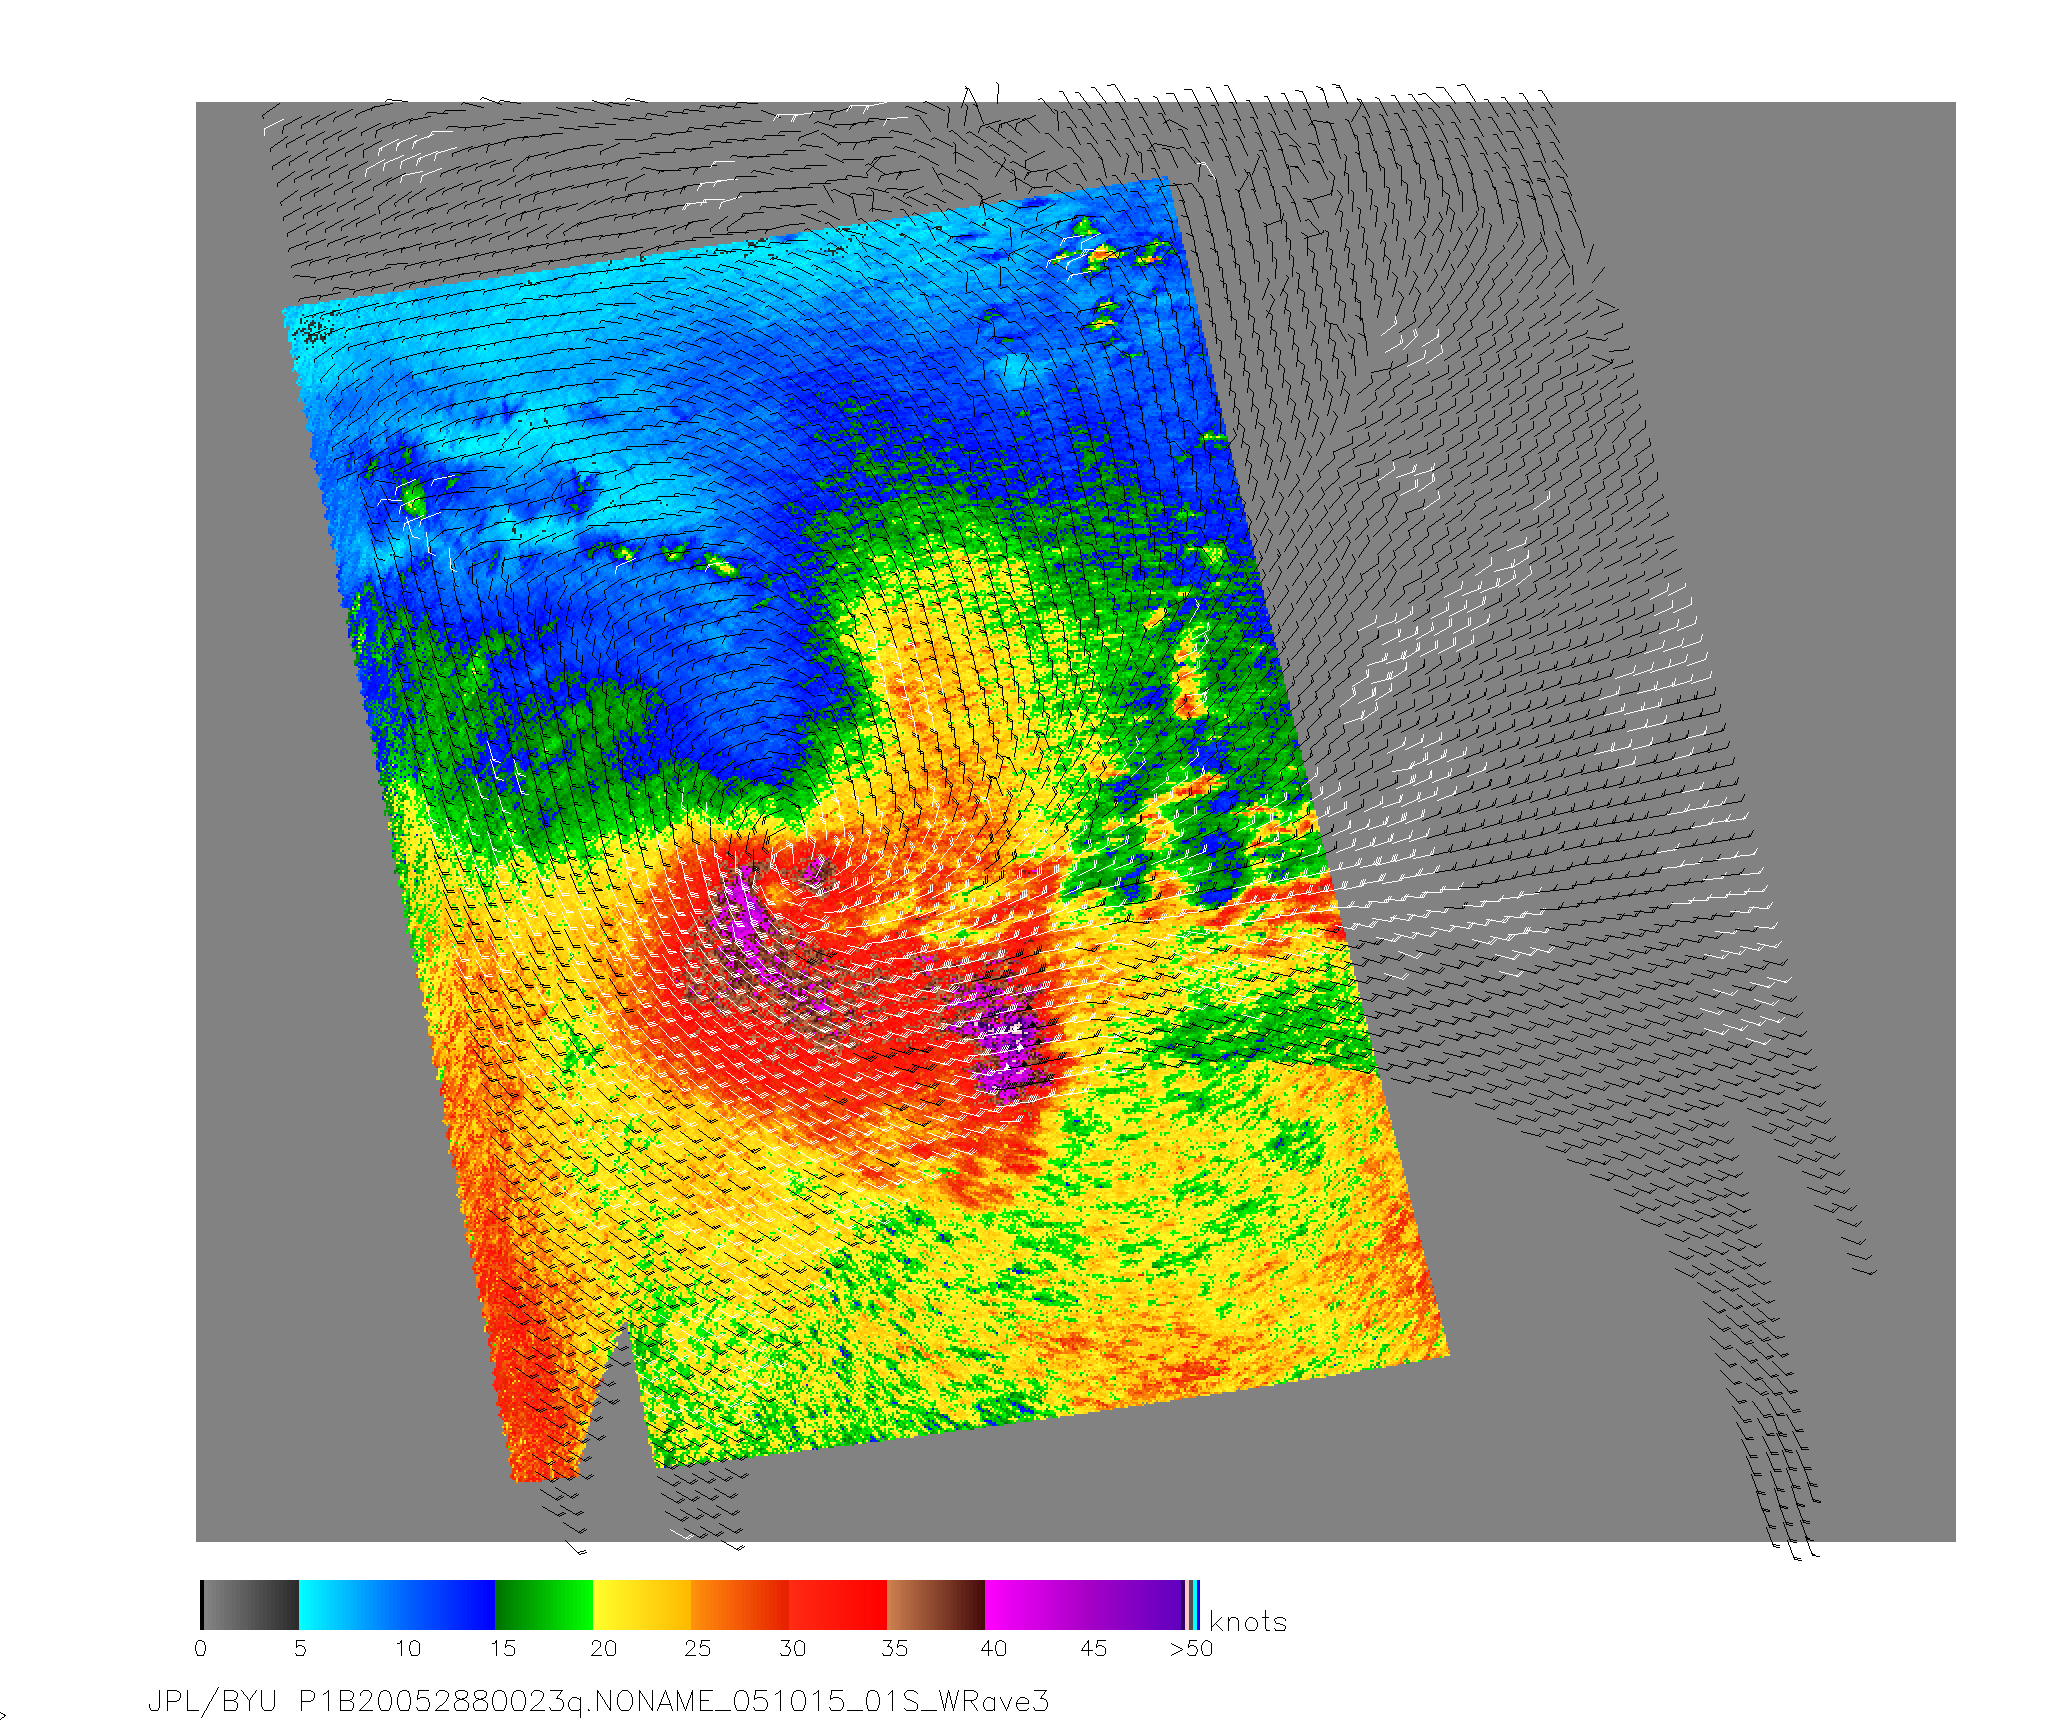Click the green 15-20 knots legend segment
This screenshot has height=1720, width=2060.
[x=544, y=1605]
